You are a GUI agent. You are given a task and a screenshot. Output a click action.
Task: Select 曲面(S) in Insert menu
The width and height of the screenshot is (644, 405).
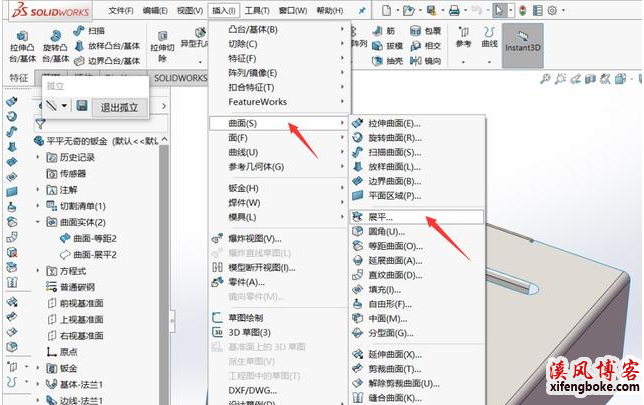tap(279, 123)
